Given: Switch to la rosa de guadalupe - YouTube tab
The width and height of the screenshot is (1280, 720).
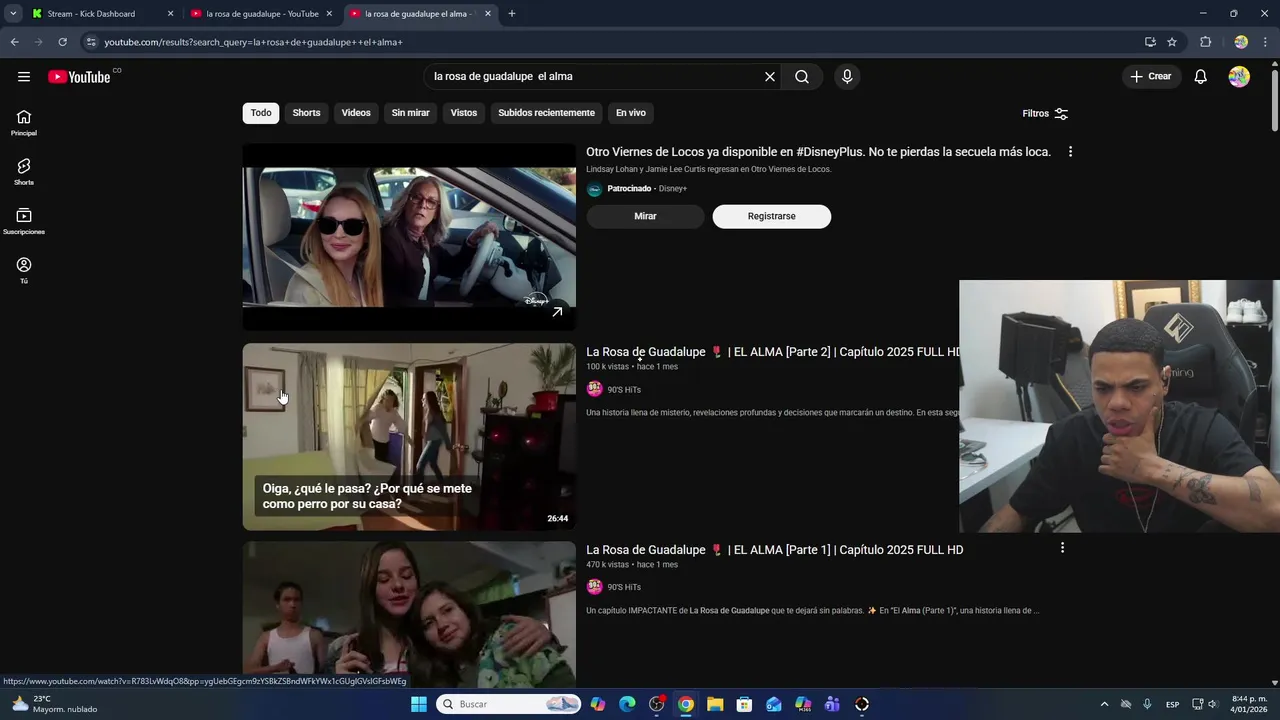Looking at the screenshot, I should point(262,14).
